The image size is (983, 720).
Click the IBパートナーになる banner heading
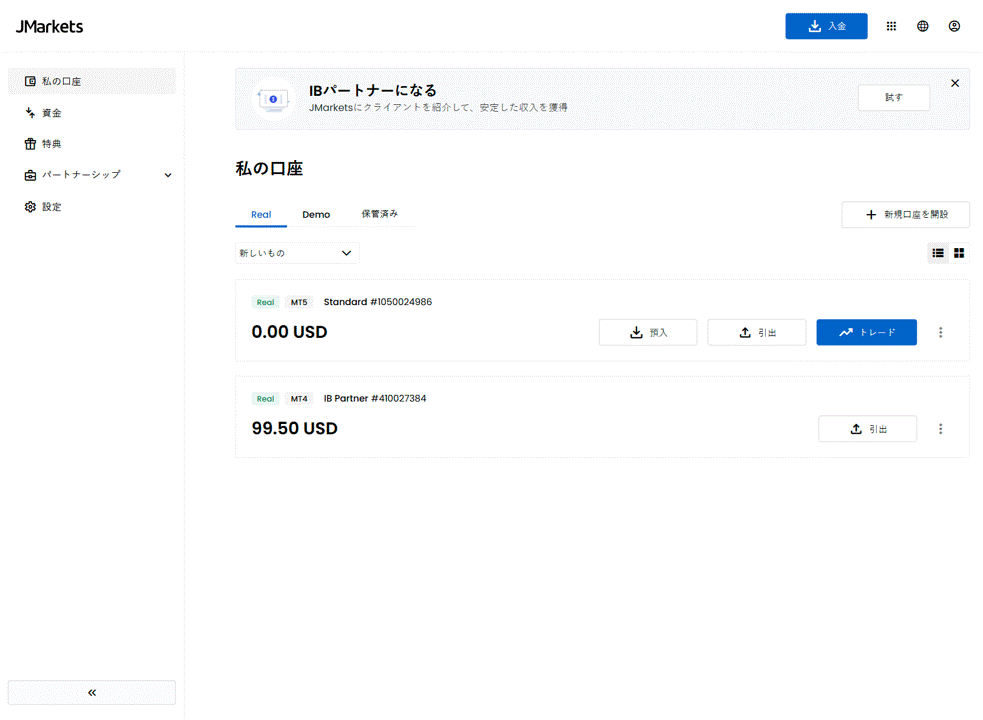pyautogui.click(x=373, y=90)
